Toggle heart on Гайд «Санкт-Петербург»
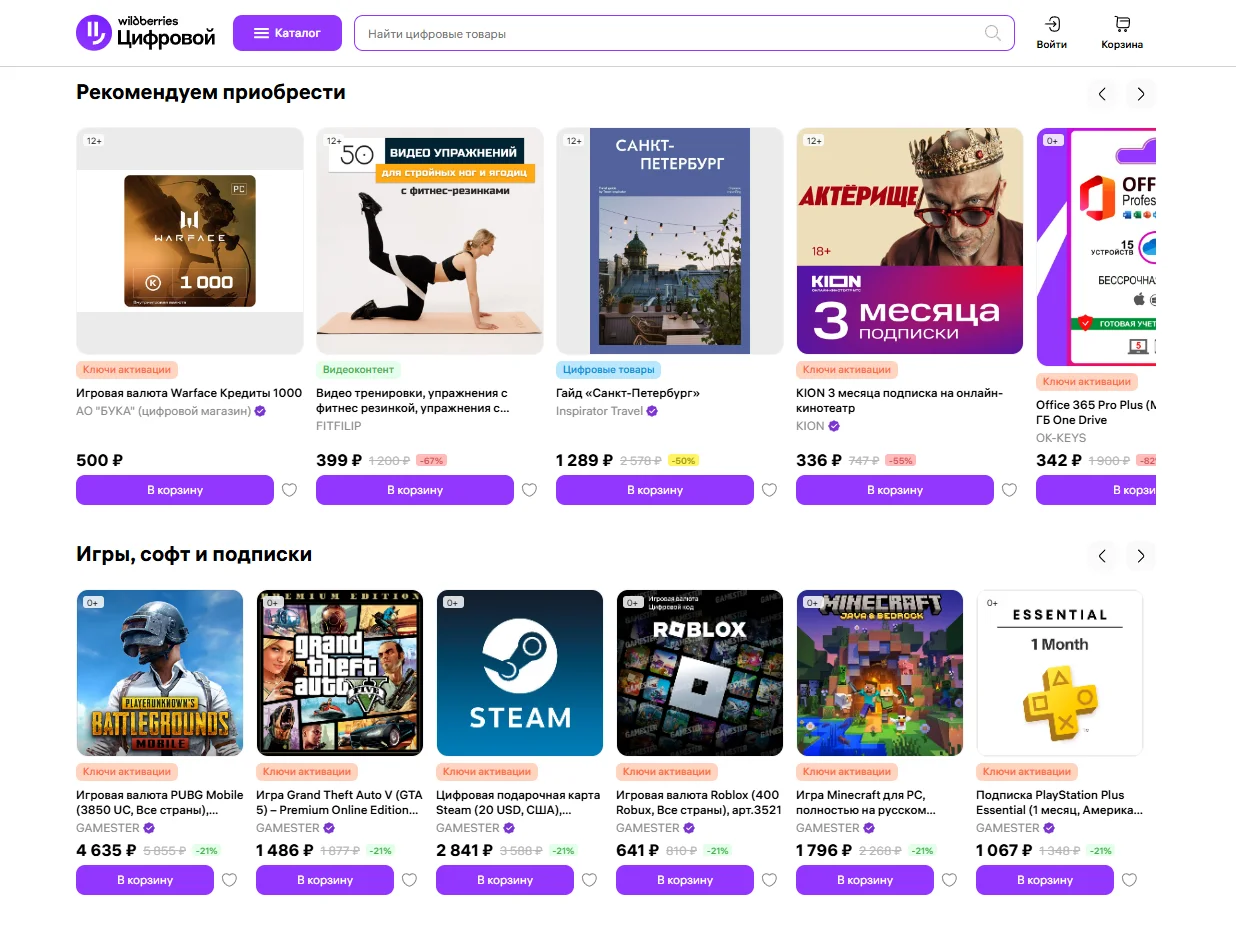1236x925 pixels. tap(769, 490)
